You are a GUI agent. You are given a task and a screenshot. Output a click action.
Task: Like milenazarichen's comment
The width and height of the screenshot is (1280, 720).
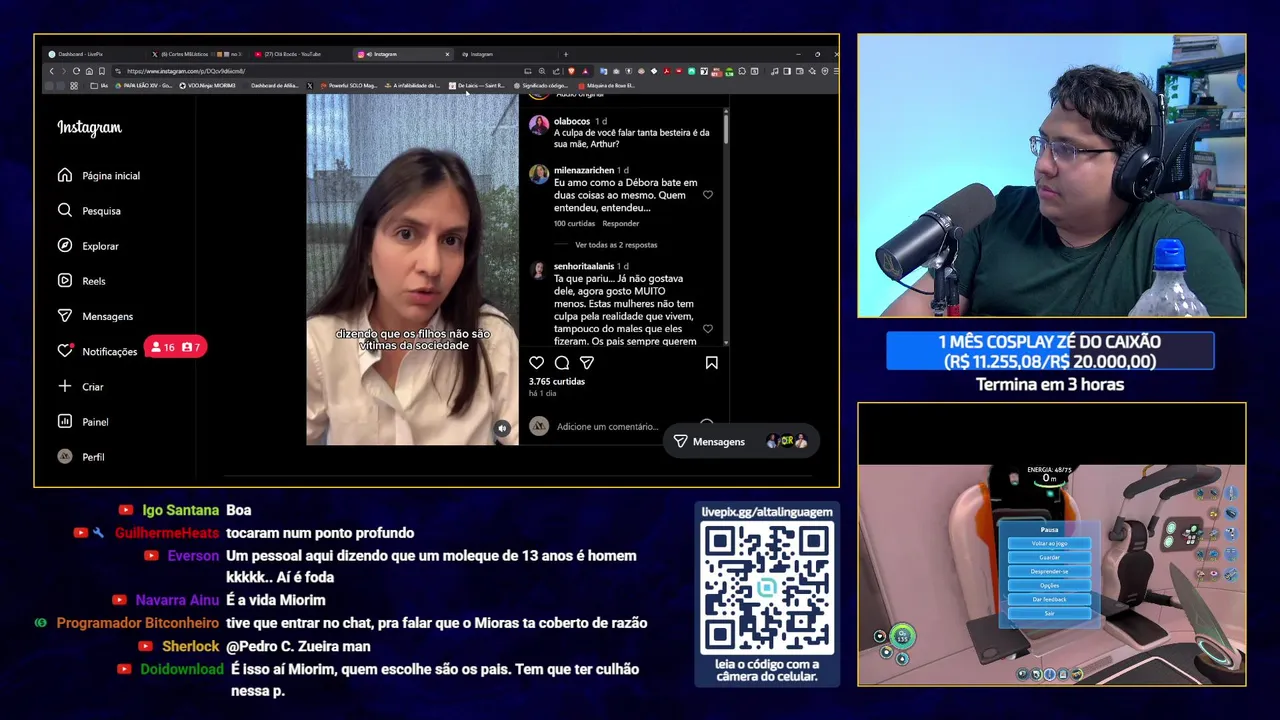click(x=708, y=195)
